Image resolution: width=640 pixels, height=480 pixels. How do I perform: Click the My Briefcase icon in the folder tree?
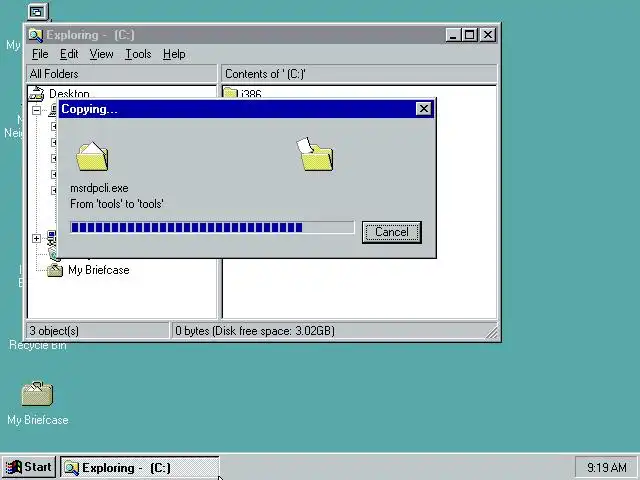point(55,270)
